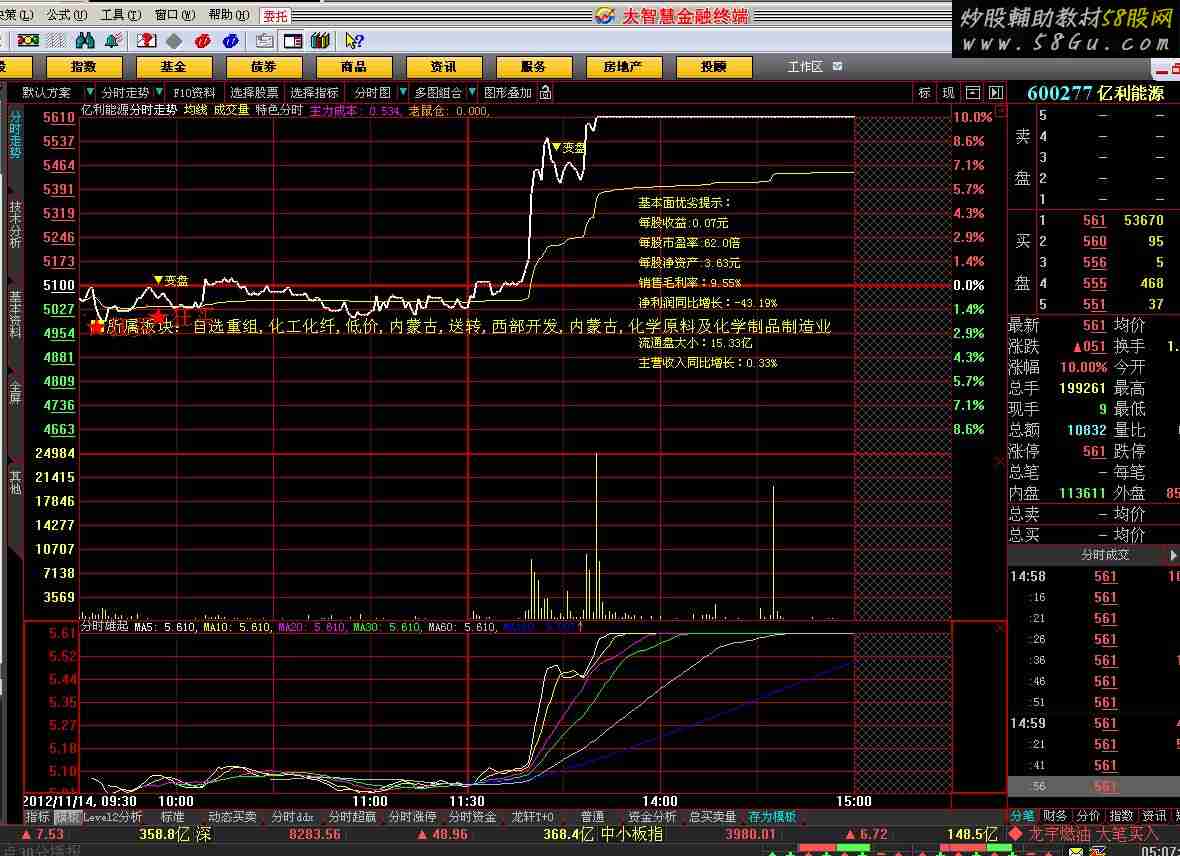Image resolution: width=1180 pixels, height=856 pixels.
Task: Click the red round info icon
Action: pos(202,41)
